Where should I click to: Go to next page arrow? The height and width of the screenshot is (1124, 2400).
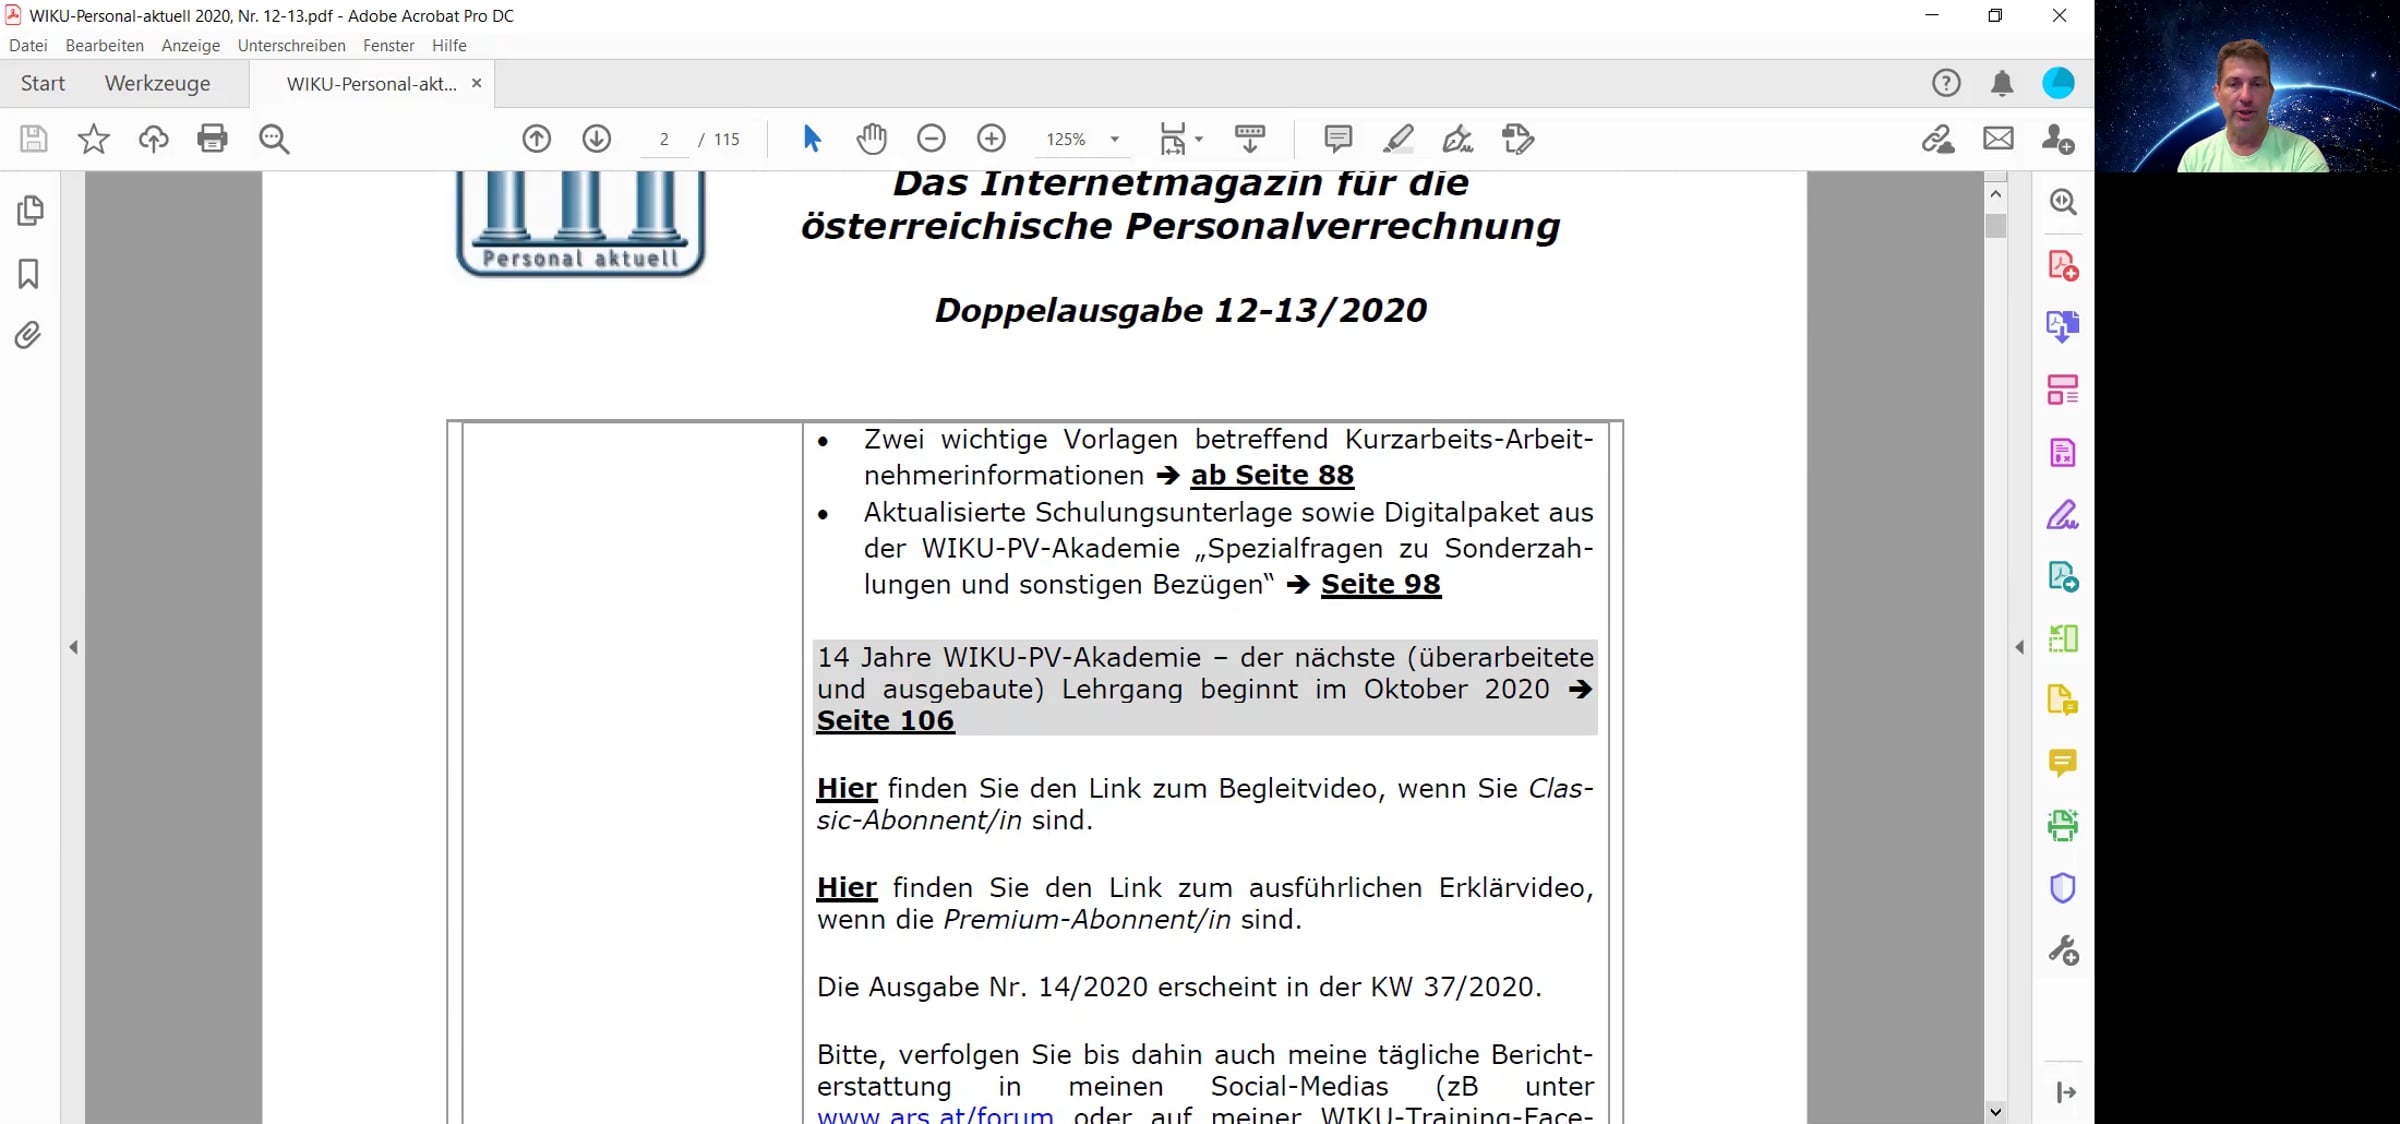(x=597, y=139)
